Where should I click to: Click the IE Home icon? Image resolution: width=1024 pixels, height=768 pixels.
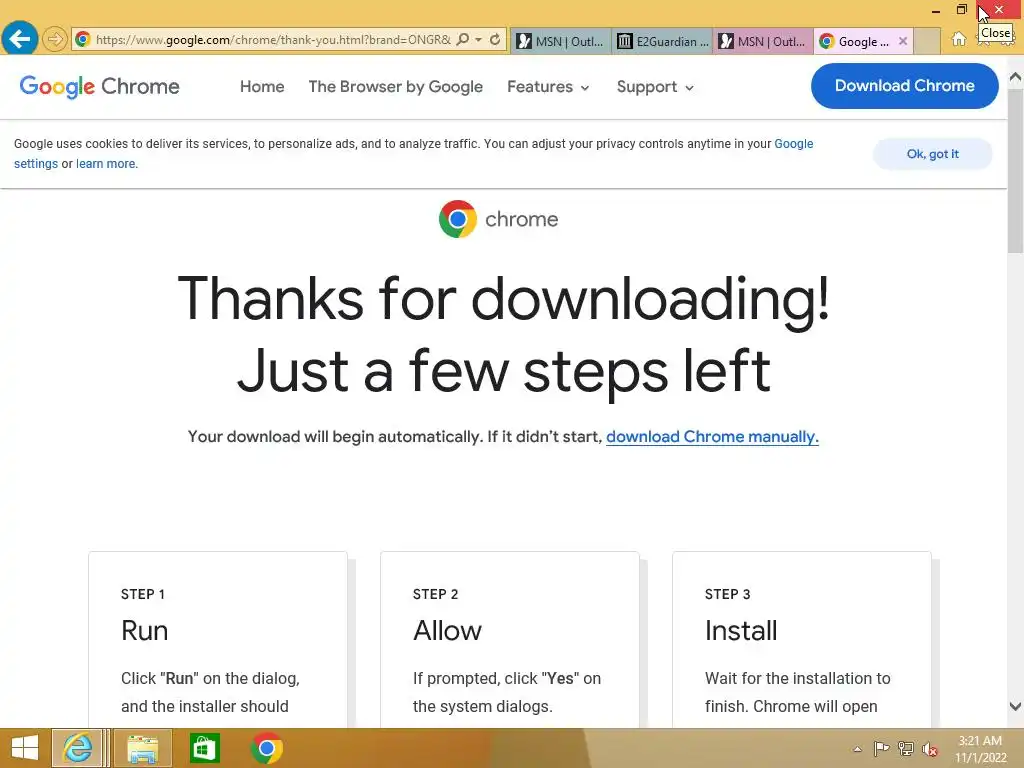pyautogui.click(x=959, y=39)
